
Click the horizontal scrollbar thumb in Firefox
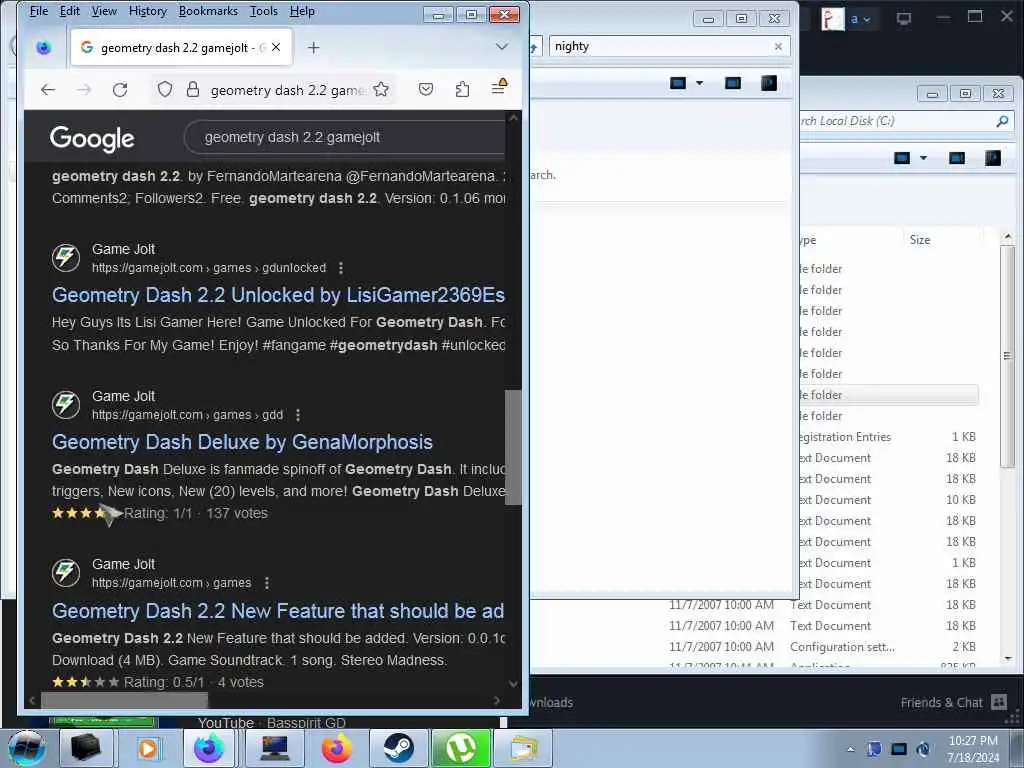[x=124, y=700]
